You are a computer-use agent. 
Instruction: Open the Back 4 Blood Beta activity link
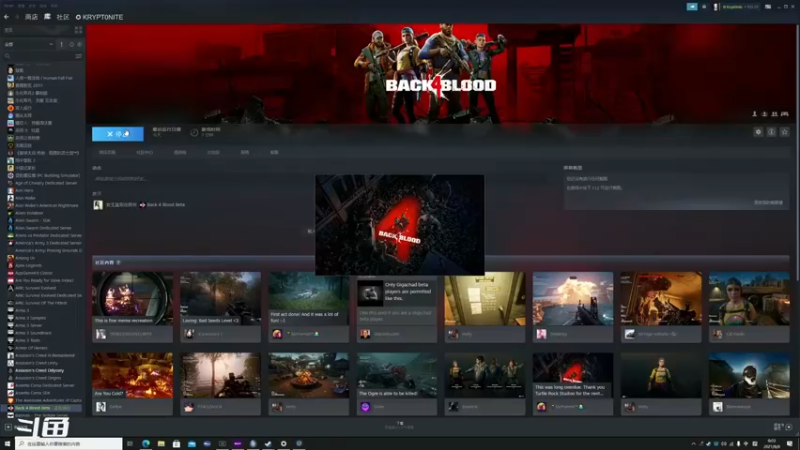166,205
